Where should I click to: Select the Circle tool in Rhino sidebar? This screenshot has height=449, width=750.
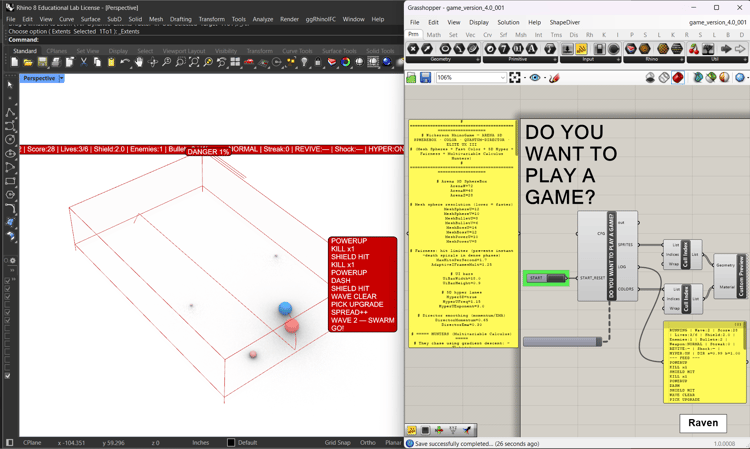[x=10, y=140]
